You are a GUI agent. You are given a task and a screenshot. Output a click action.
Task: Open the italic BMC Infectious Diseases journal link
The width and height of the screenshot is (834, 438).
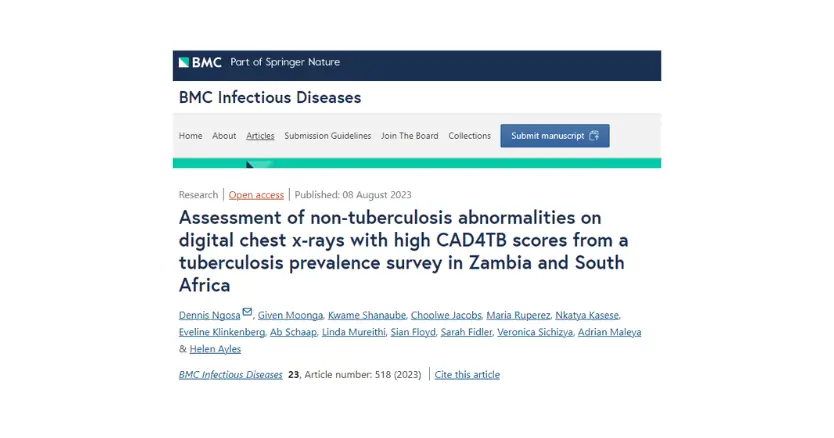pos(230,375)
